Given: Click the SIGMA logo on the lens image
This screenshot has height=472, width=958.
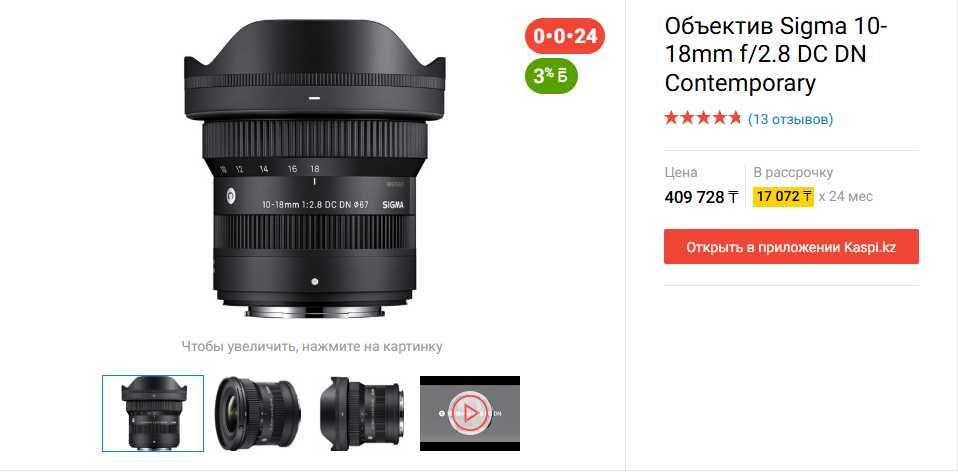Looking at the screenshot, I should 393,205.
